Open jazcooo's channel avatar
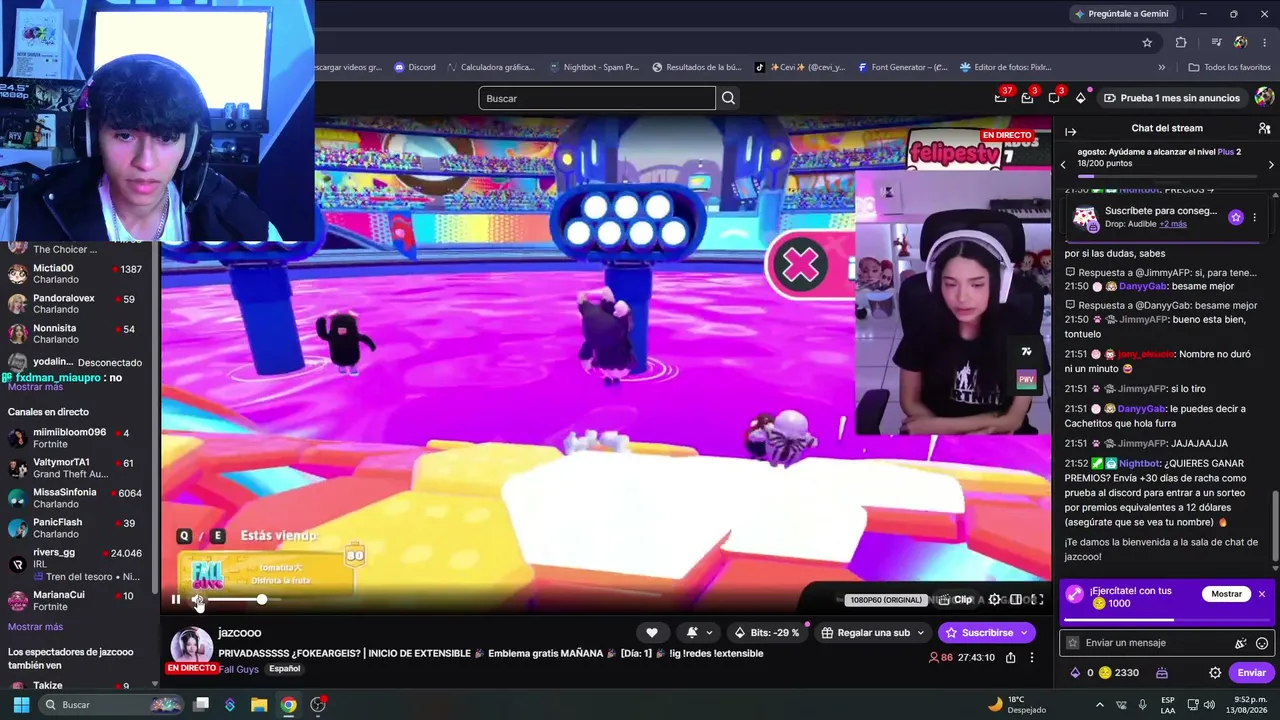Viewport: 1280px width, 720px height. pos(191,646)
